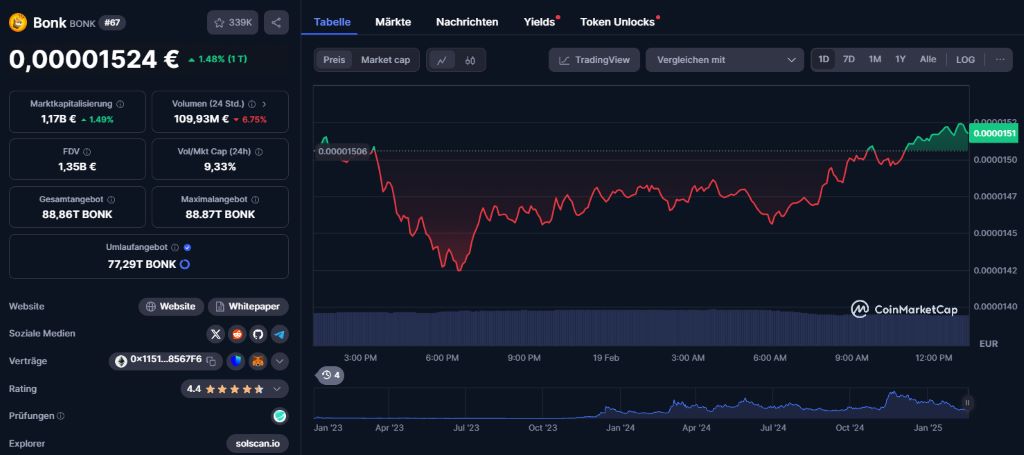Set chart range to Alle
Screen dimensions: 1024x455
tap(928, 59)
